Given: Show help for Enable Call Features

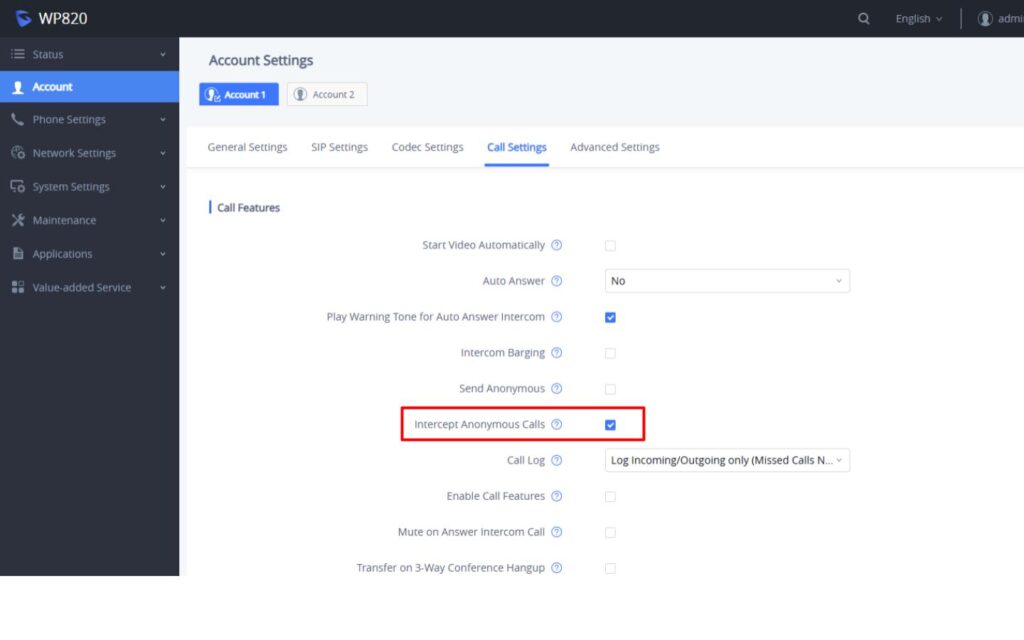Looking at the screenshot, I should (x=556, y=496).
